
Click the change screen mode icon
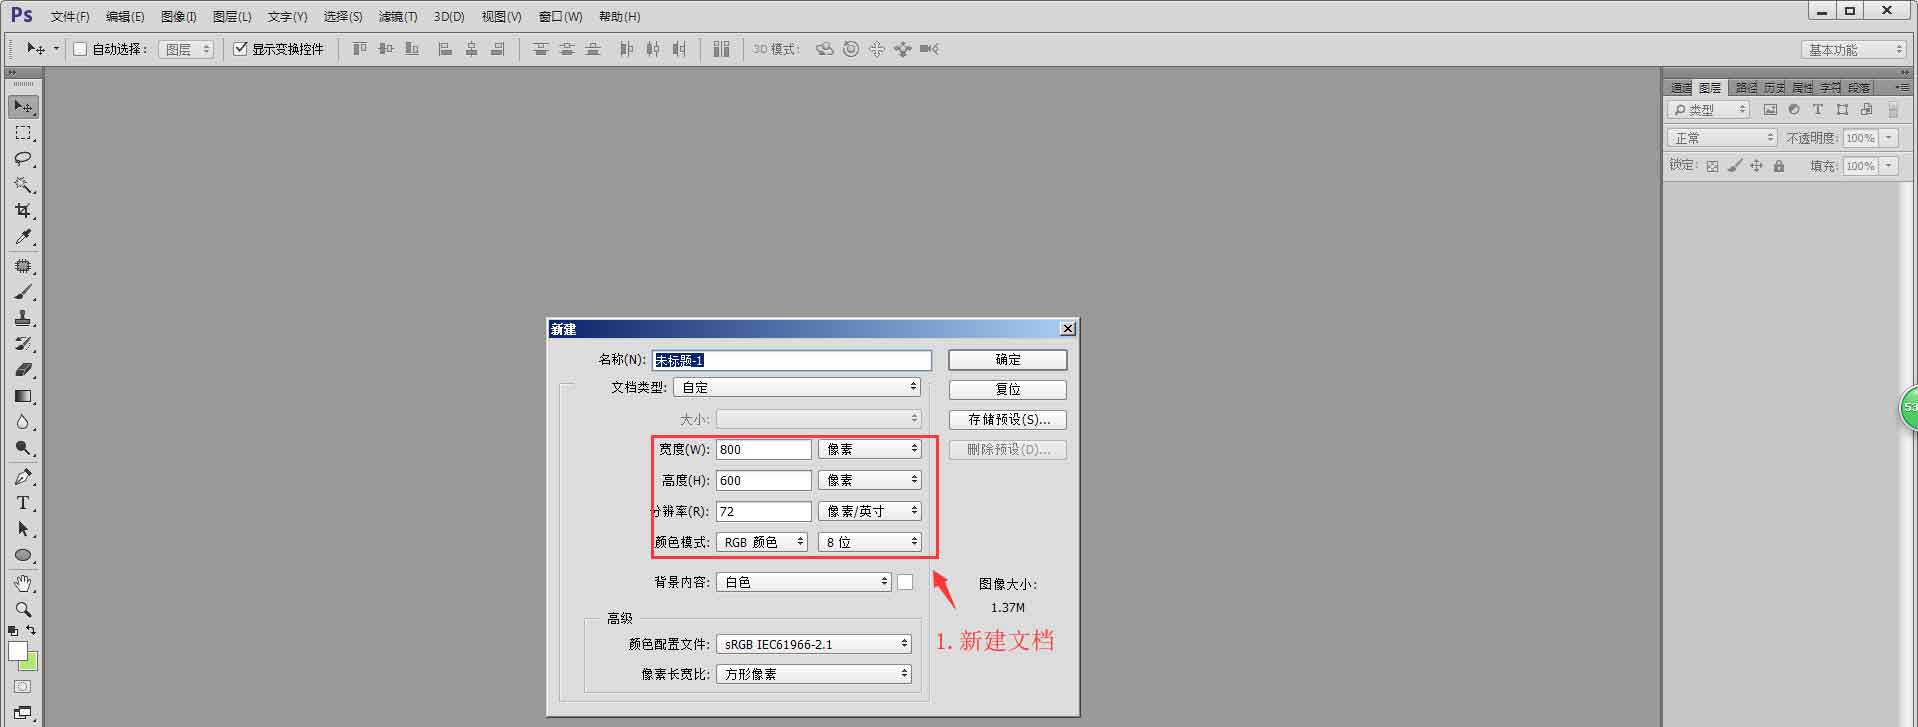pyautogui.click(x=23, y=713)
